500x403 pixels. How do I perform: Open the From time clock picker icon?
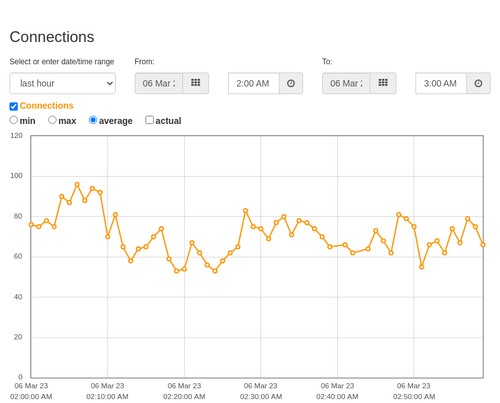pyautogui.click(x=291, y=83)
